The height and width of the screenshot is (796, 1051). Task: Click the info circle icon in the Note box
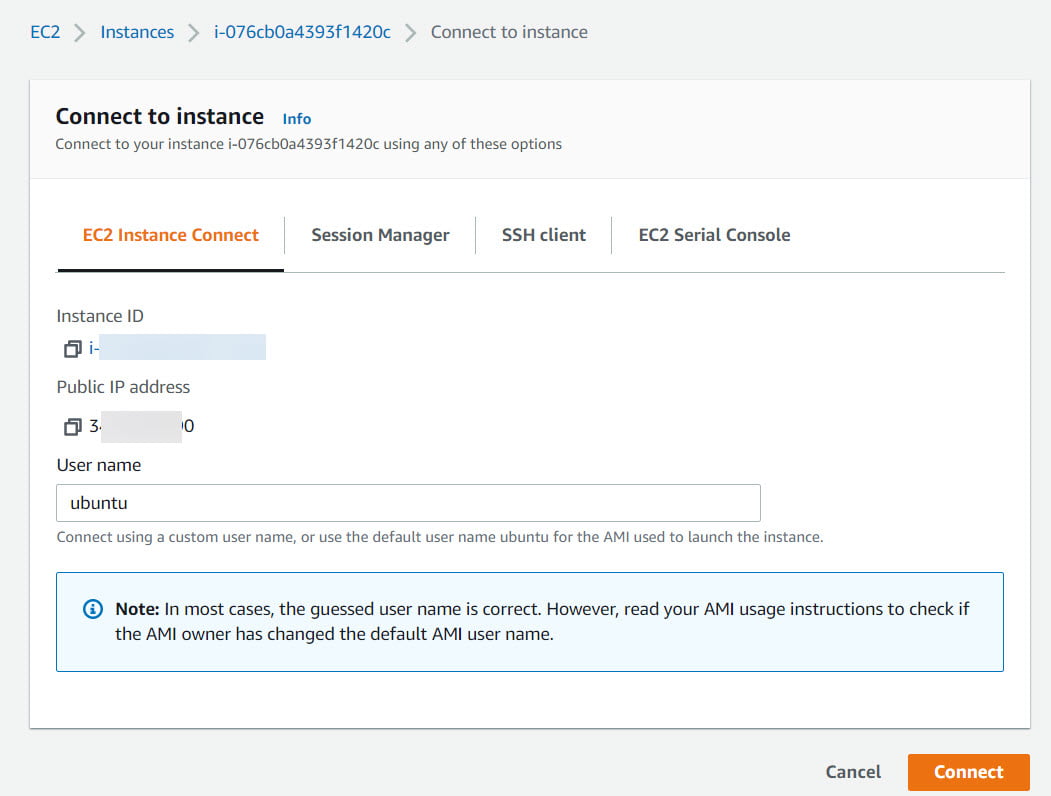[x=92, y=609]
